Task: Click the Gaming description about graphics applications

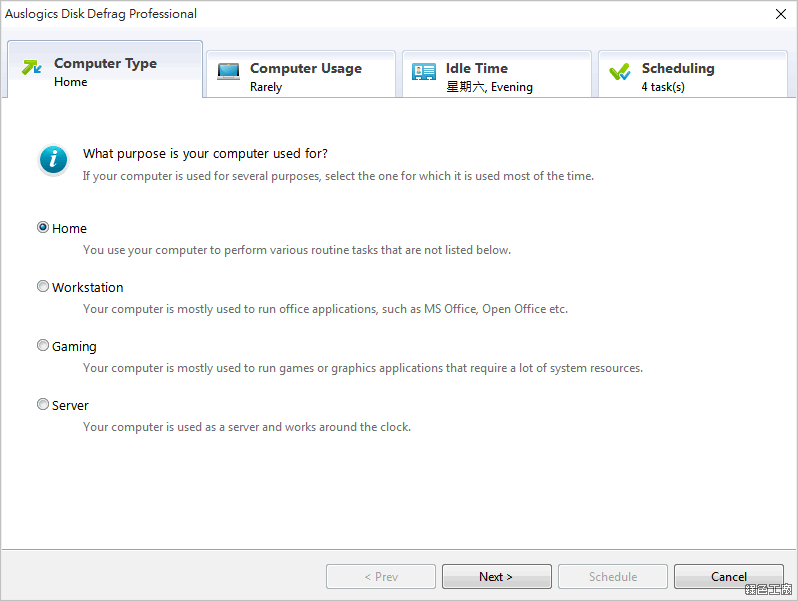Action: click(363, 368)
